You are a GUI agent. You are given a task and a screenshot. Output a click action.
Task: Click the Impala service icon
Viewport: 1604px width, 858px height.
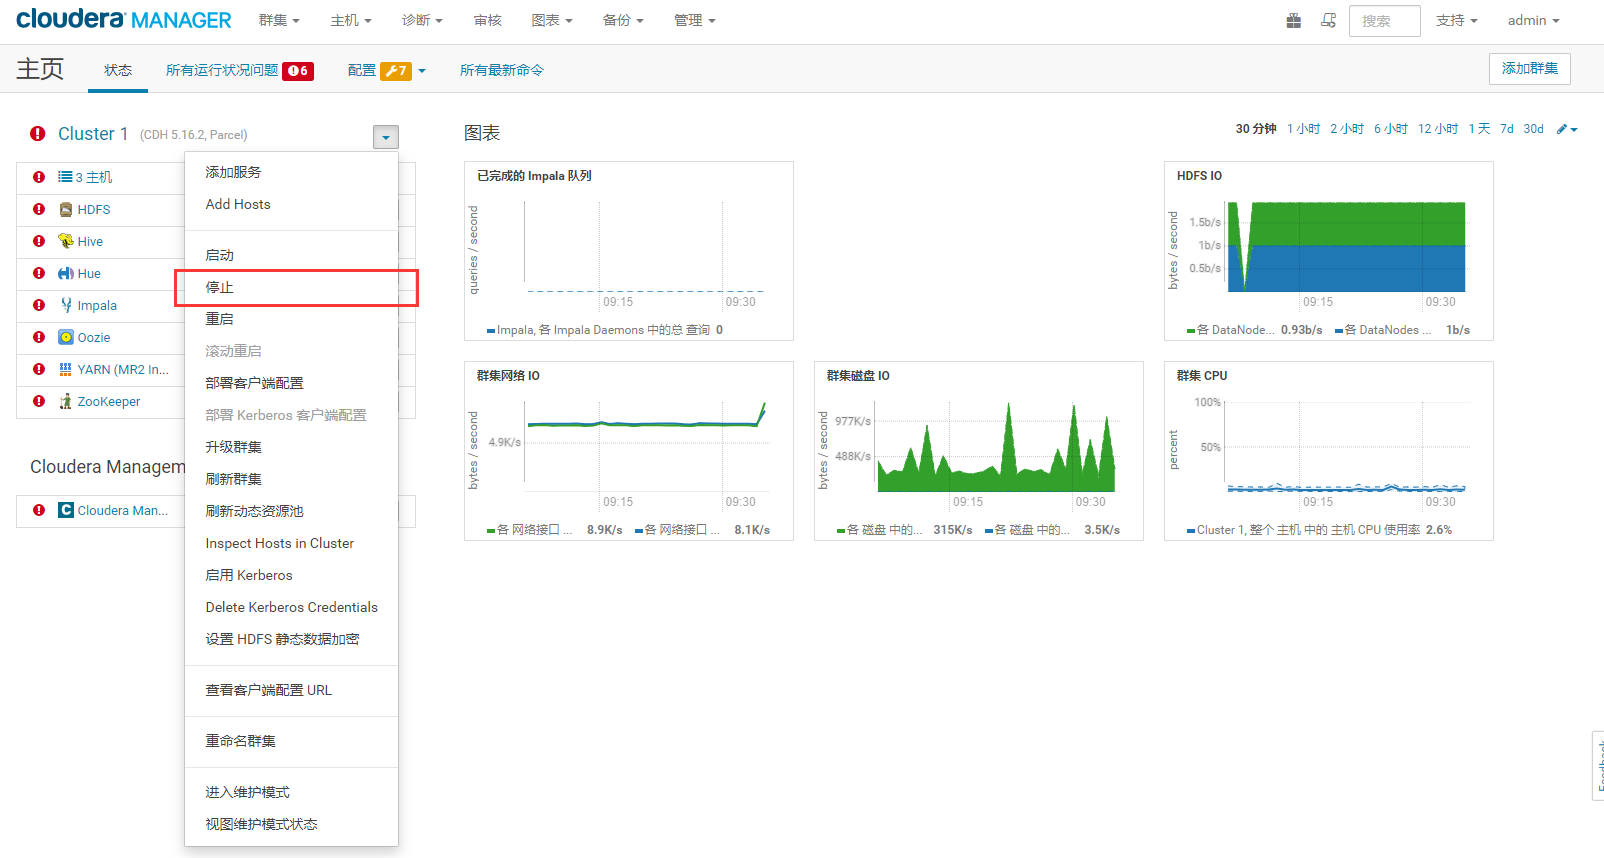(x=66, y=305)
